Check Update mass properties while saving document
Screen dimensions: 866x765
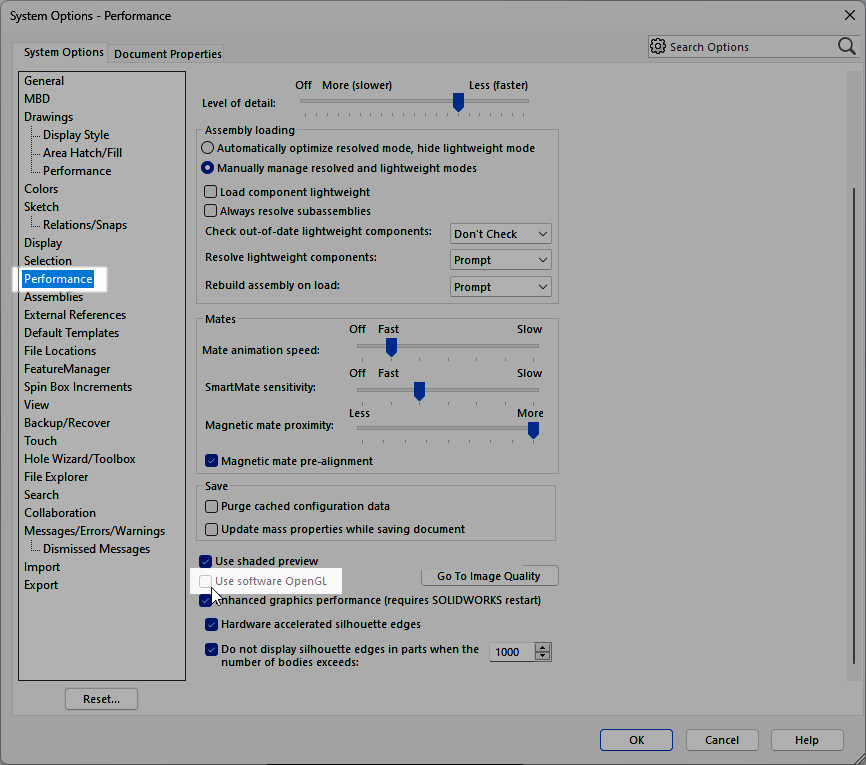tap(211, 529)
